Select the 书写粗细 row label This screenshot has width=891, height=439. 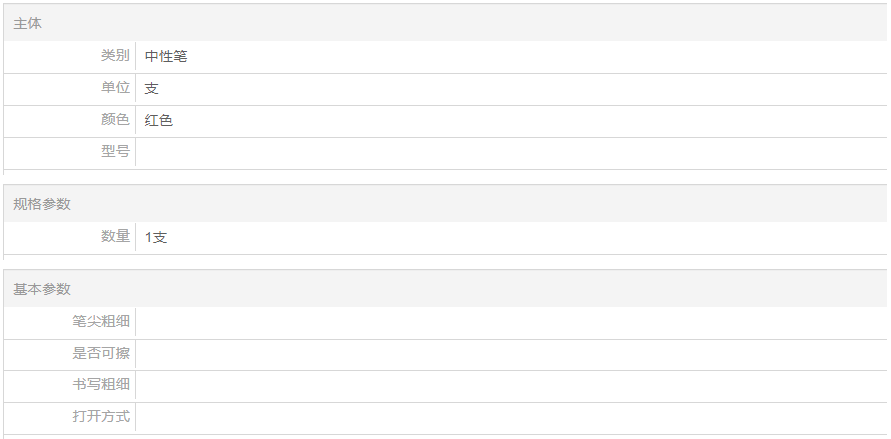(101, 386)
